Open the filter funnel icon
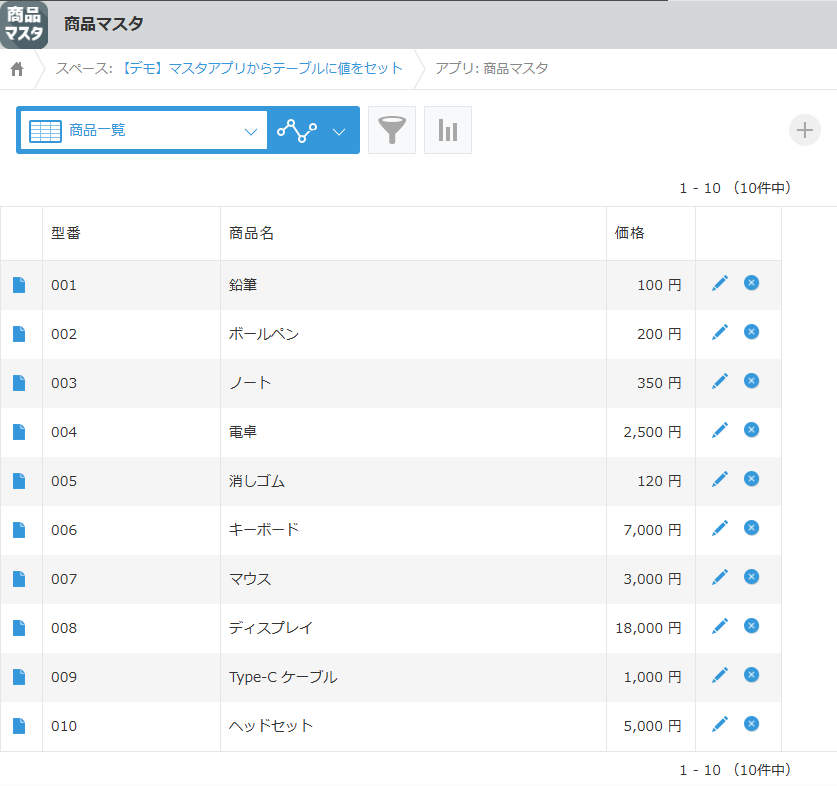This screenshot has width=837, height=786. 392,130
